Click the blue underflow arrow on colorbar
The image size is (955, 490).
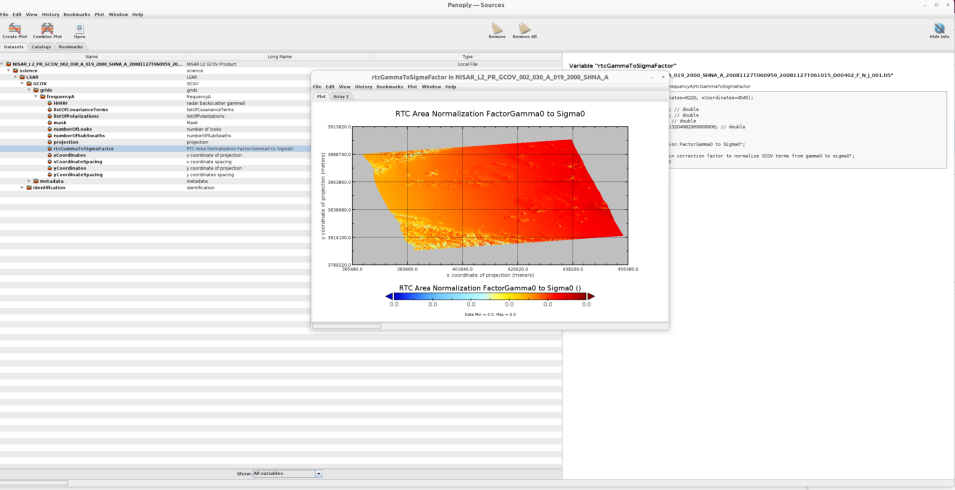tap(389, 296)
